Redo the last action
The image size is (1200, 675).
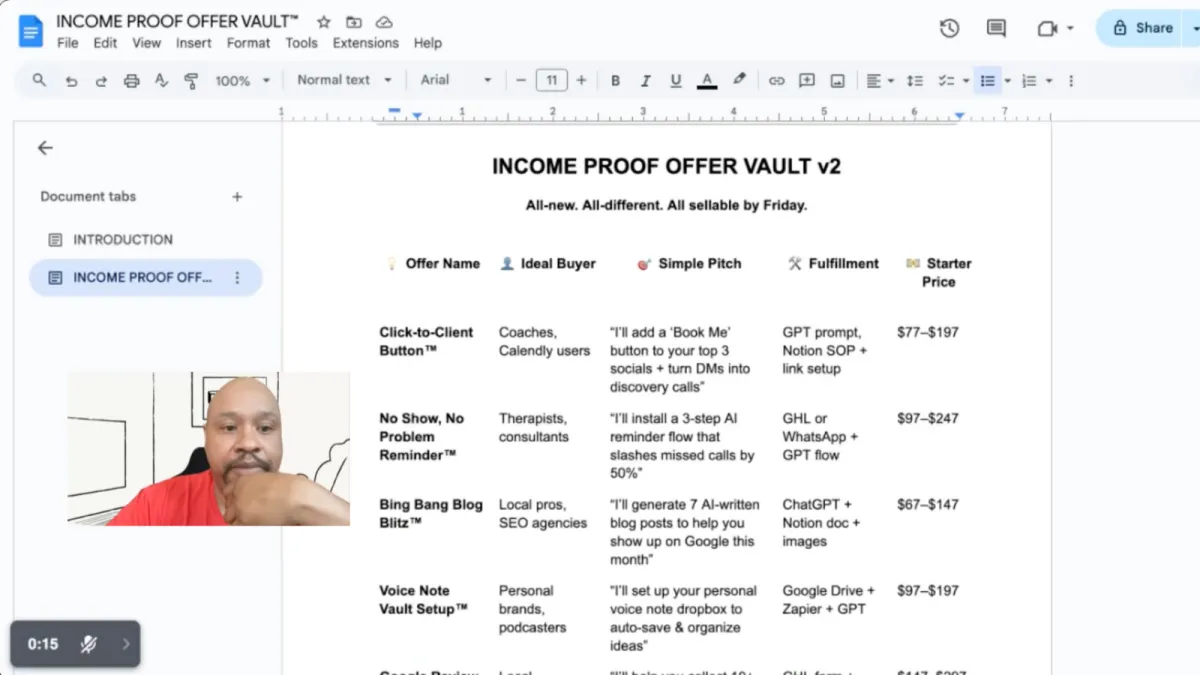pyautogui.click(x=101, y=81)
